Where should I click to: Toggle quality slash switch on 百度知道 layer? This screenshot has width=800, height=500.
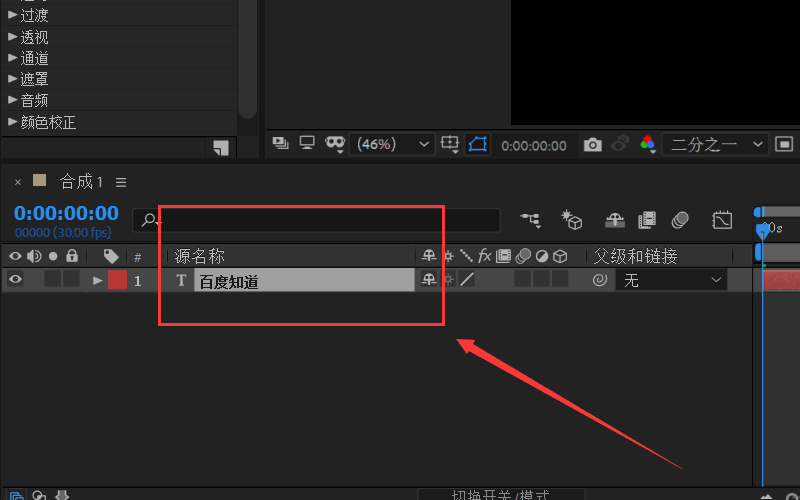467,279
